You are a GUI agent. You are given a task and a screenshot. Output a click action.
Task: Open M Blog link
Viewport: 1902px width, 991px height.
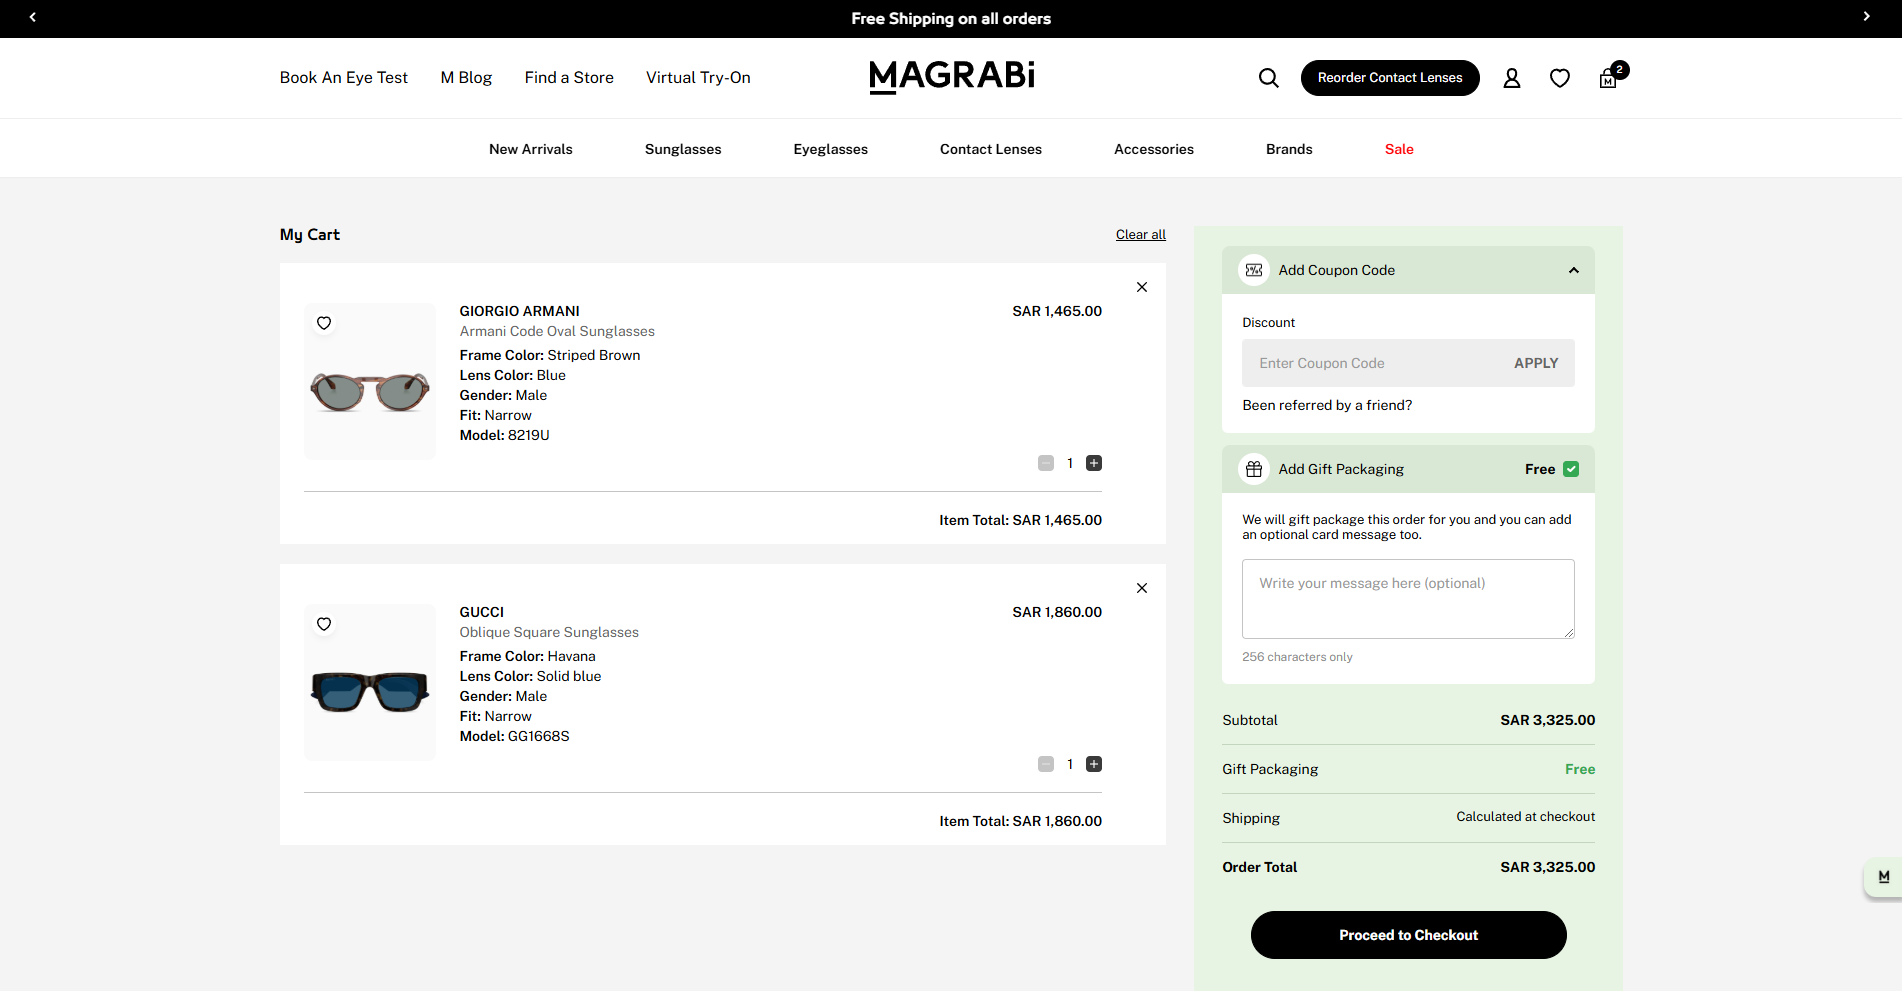click(466, 77)
